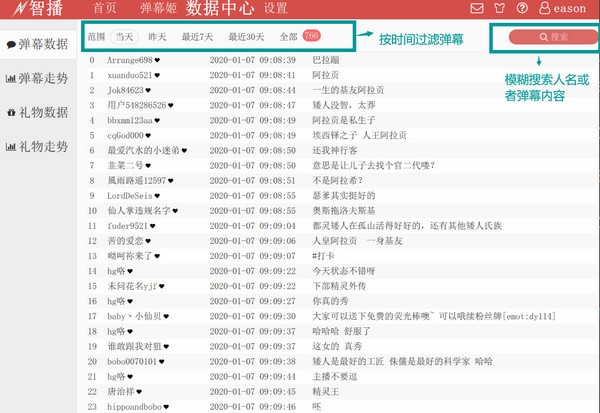Select the 当天 time range filter
The width and height of the screenshot is (600, 413).
125,37
